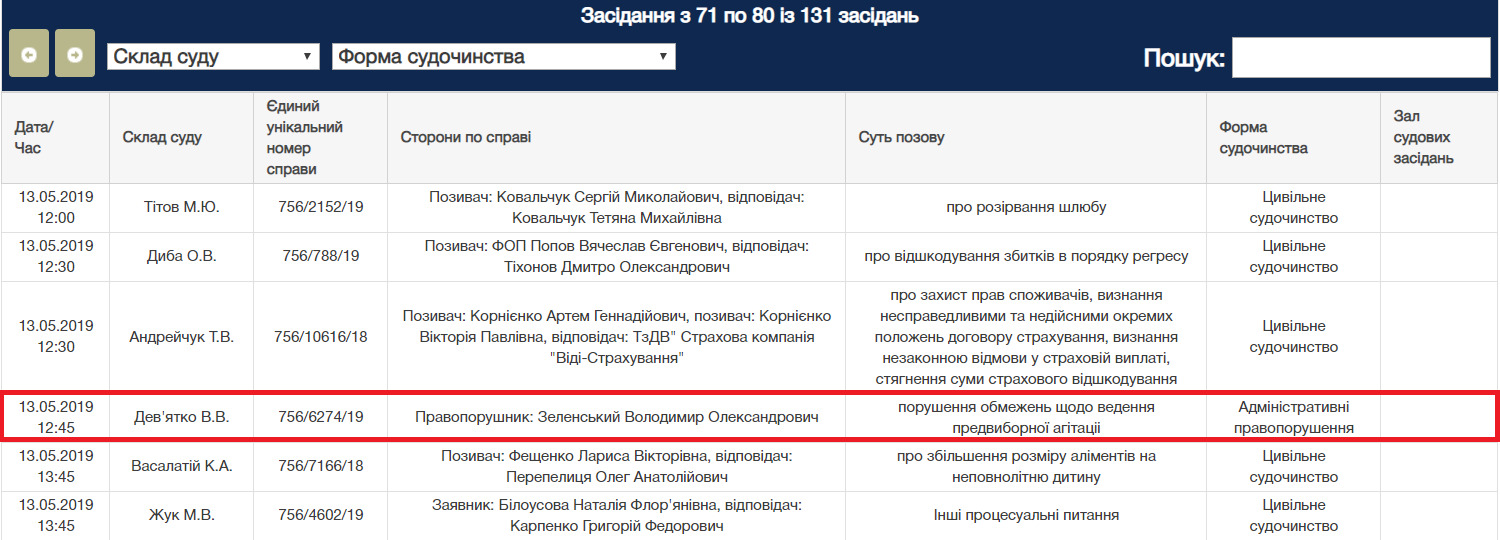Screen dimensions: 1500x540
Task: Sort by Склад суду column header
Action: (x=182, y=138)
